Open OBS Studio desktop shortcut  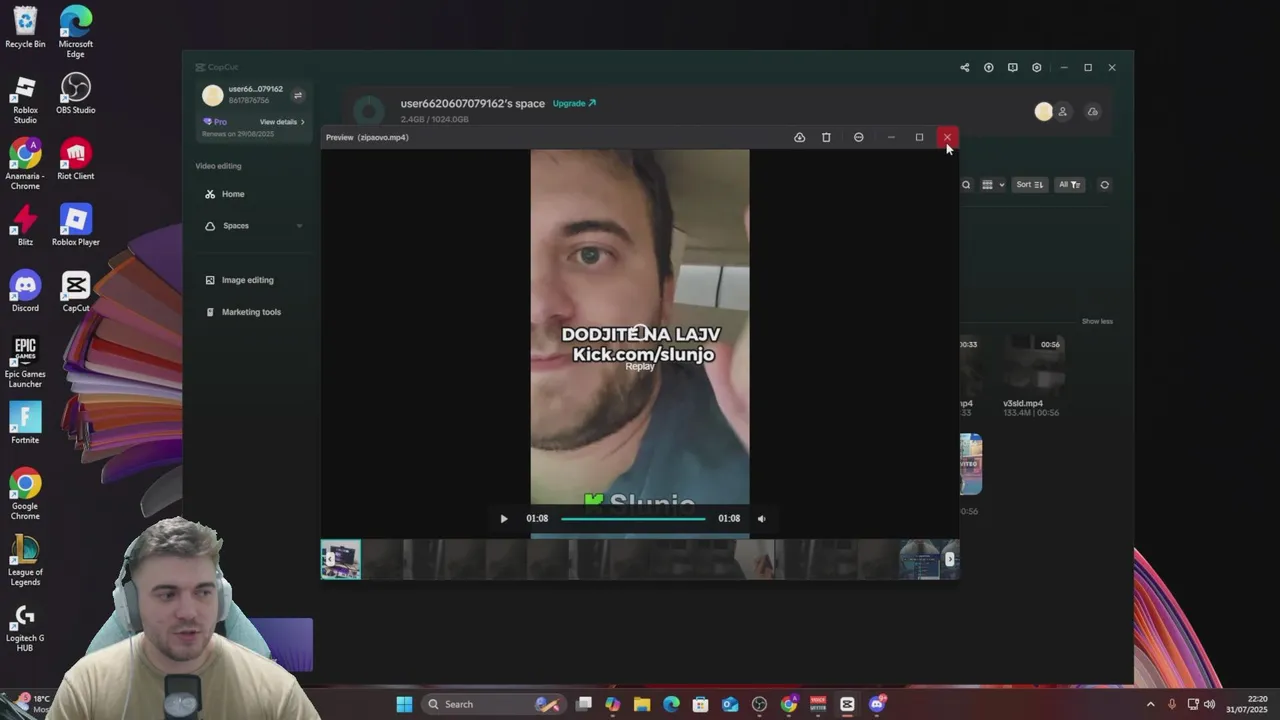point(75,94)
